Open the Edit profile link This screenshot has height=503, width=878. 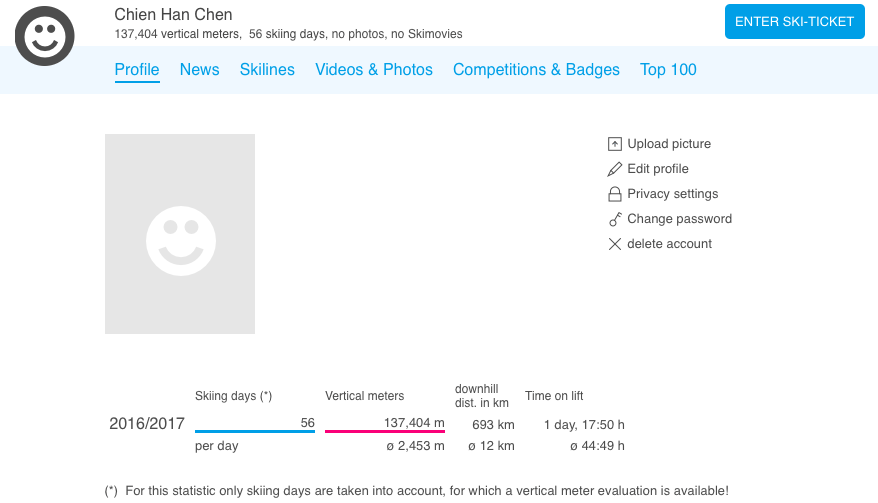(658, 169)
